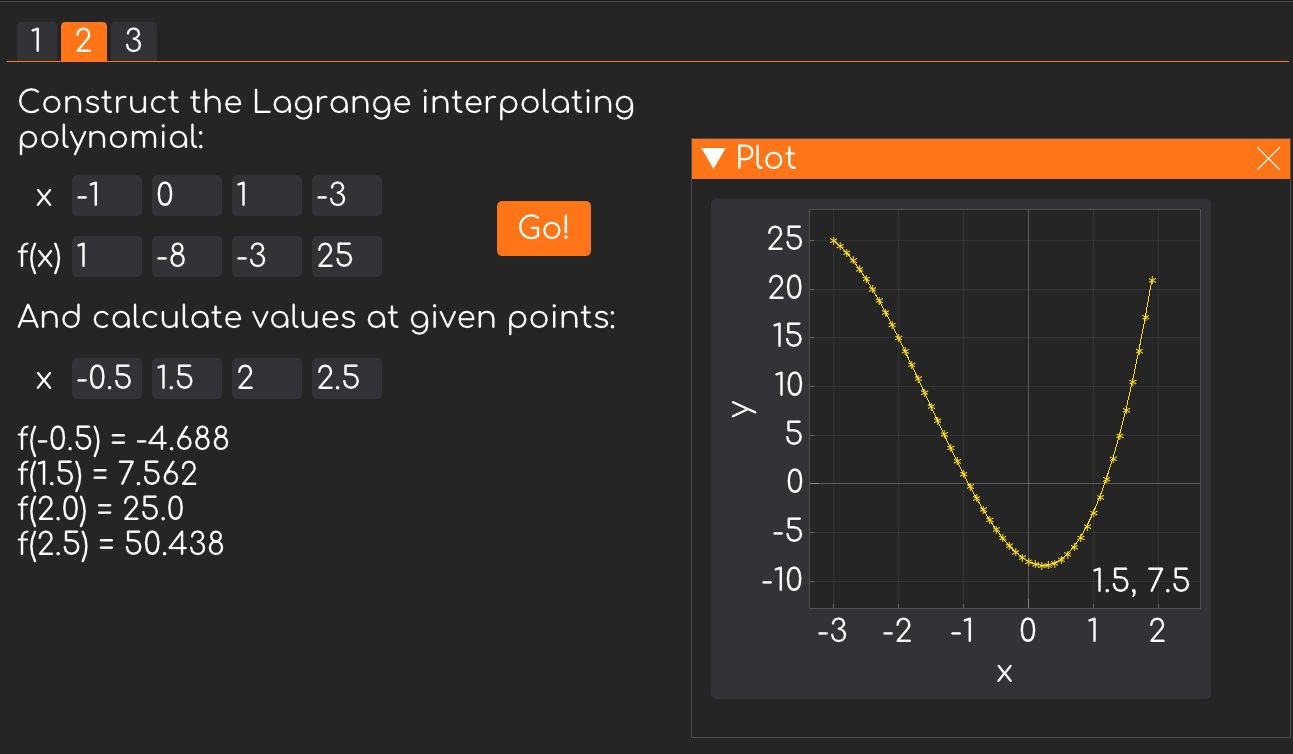
Task: Select the x input containing 0
Action: click(186, 195)
